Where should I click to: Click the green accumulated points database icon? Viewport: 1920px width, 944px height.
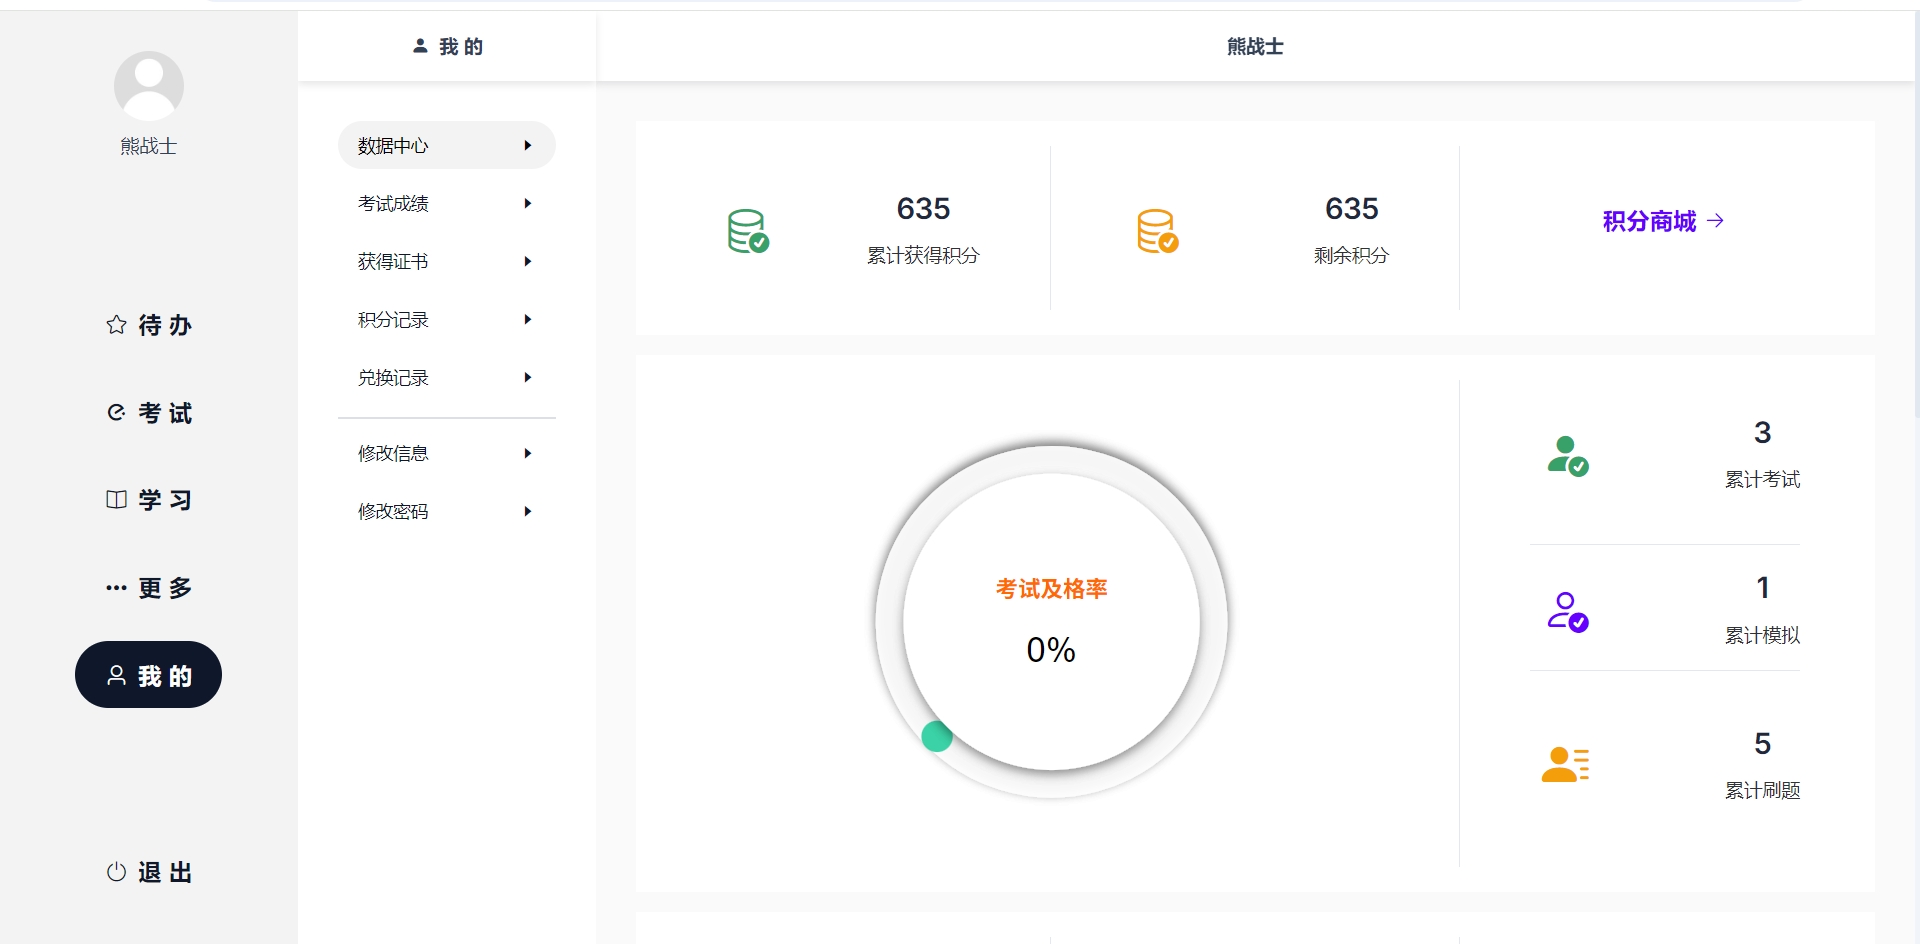pos(747,231)
